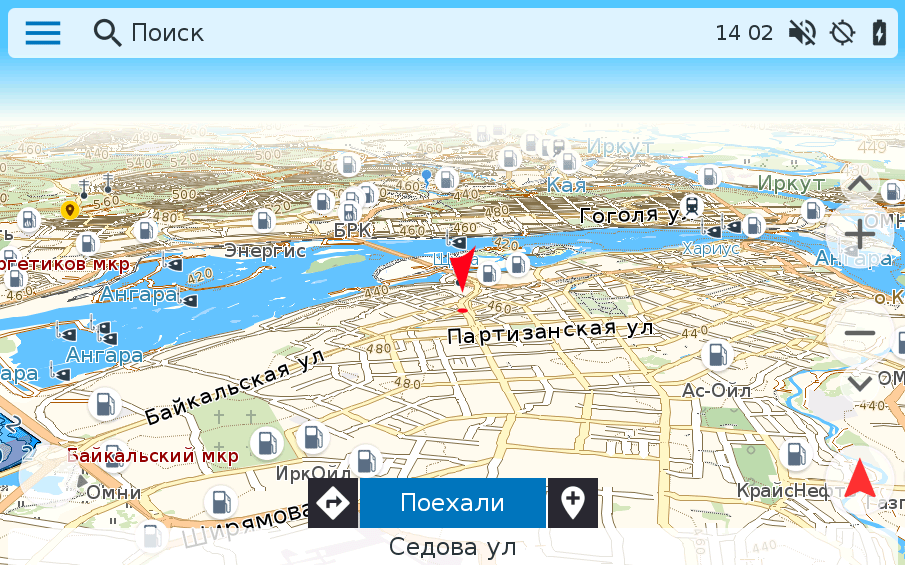Open route options turn-arrow icon
The width and height of the screenshot is (905, 566).
333,503
